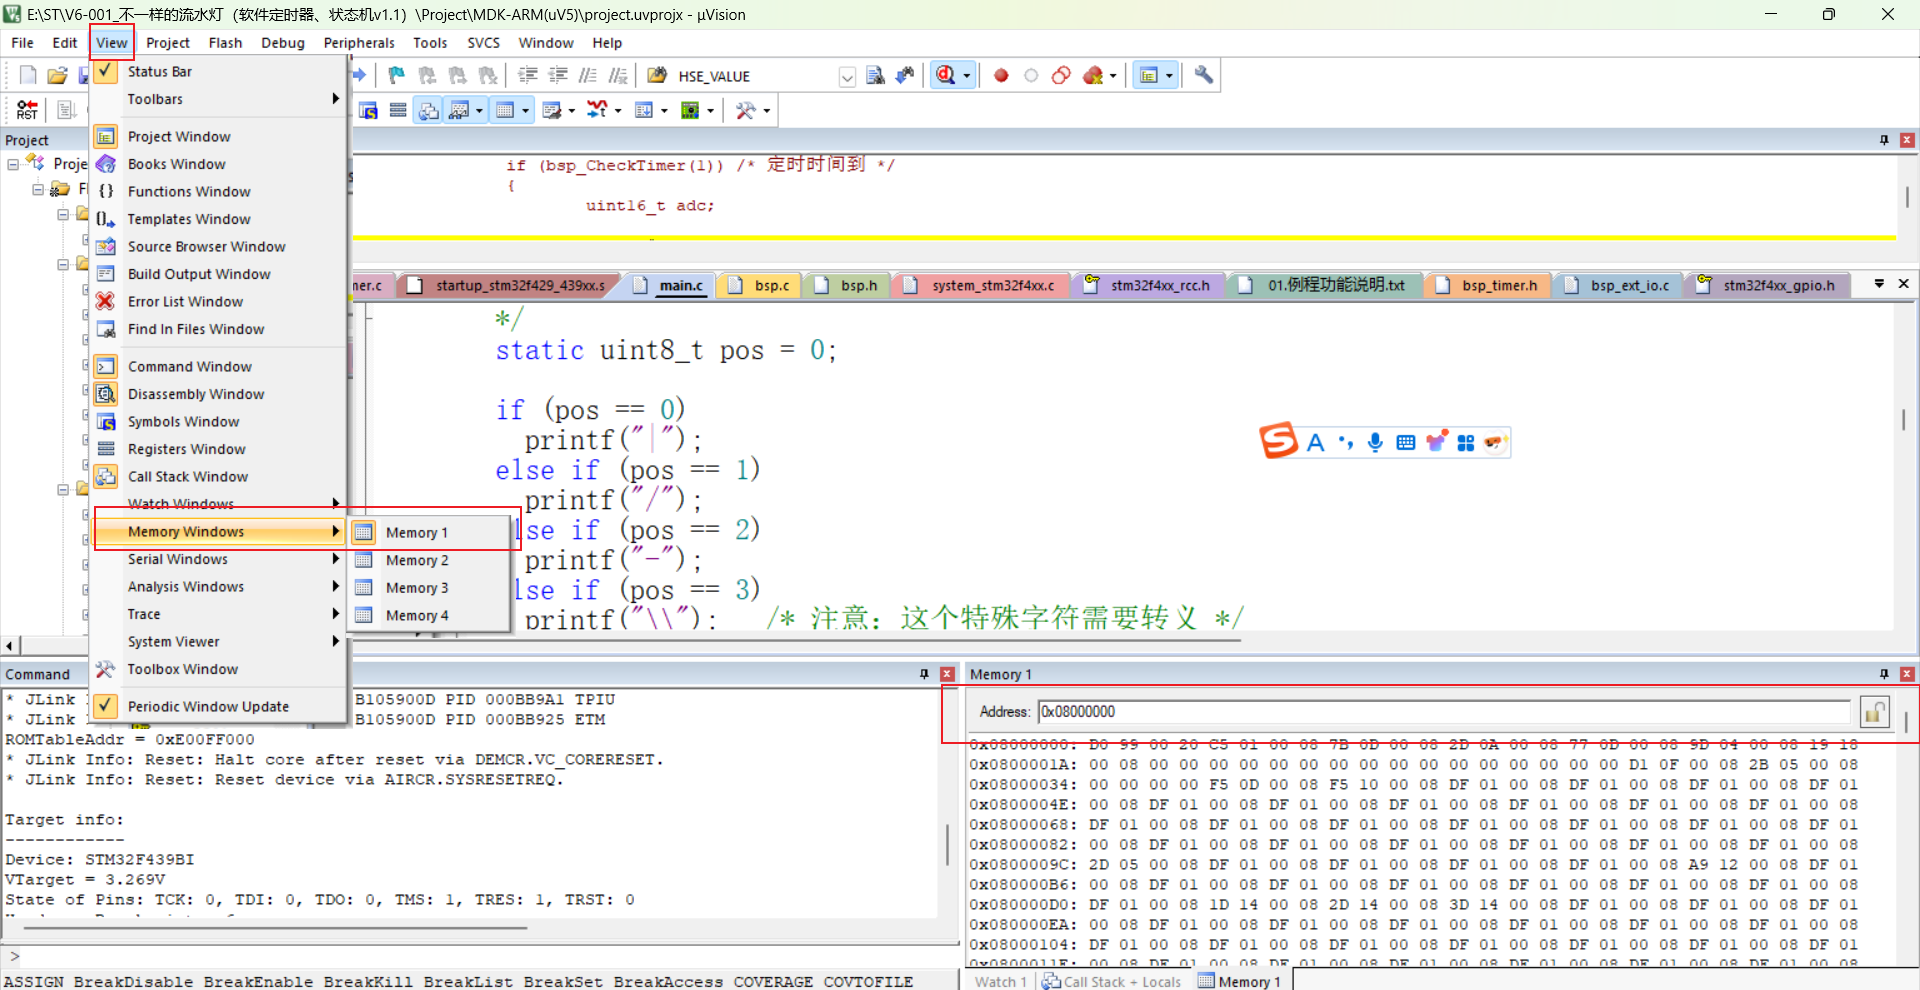Expand the Analysis Windows submenu

click(x=218, y=586)
